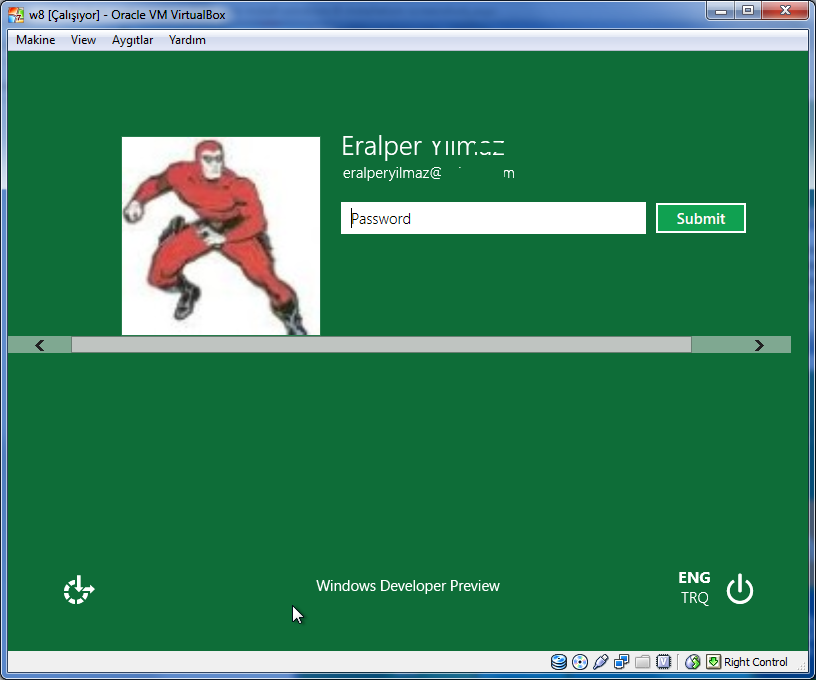Viewport: 816px width, 680px height.
Task: Open the Makine menu
Action: click(35, 40)
